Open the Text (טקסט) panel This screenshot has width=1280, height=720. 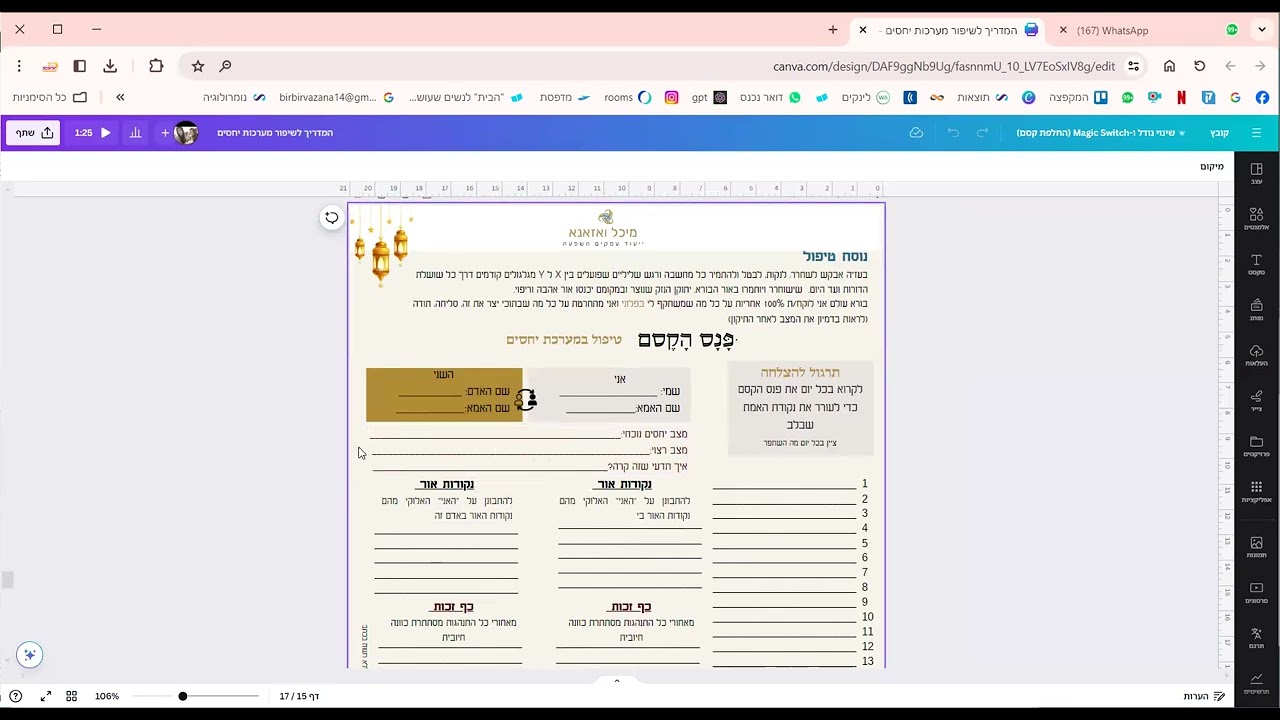click(x=1257, y=265)
